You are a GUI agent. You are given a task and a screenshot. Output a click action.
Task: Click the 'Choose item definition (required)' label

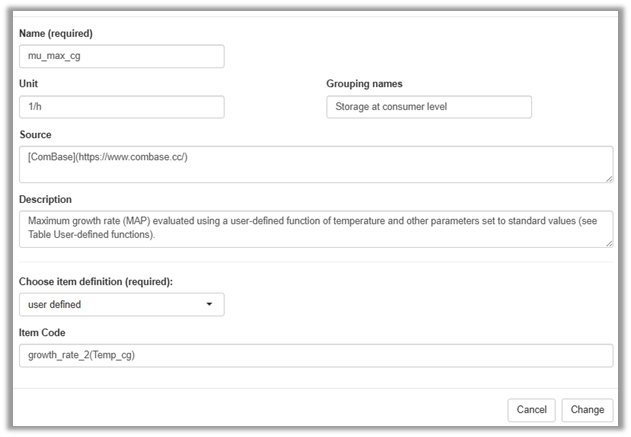coord(96,281)
